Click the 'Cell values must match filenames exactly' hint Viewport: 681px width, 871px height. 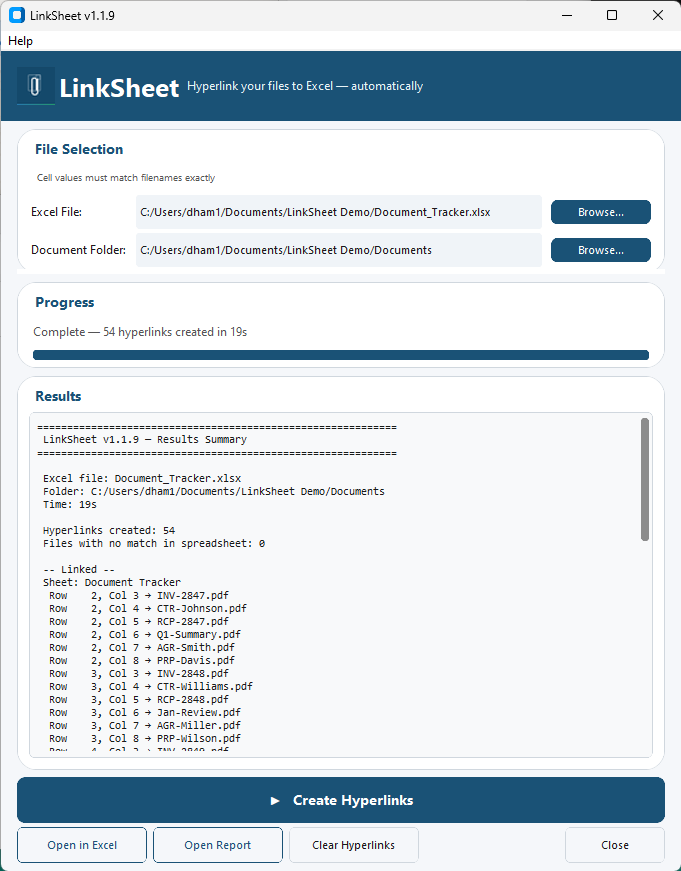pyautogui.click(x=126, y=178)
